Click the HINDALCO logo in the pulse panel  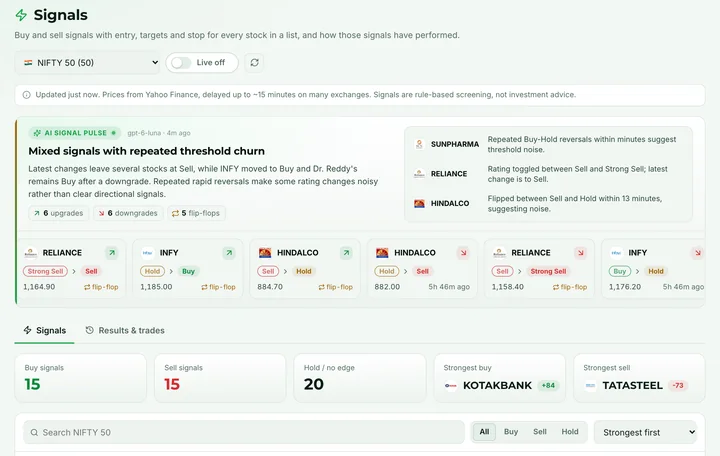(x=419, y=203)
